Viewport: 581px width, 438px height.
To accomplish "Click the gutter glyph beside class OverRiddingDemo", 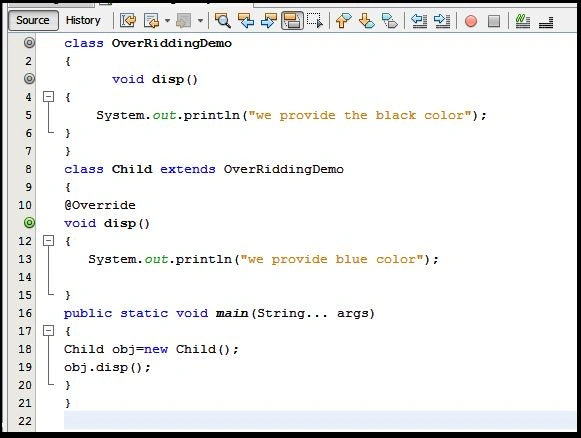I will [29, 43].
